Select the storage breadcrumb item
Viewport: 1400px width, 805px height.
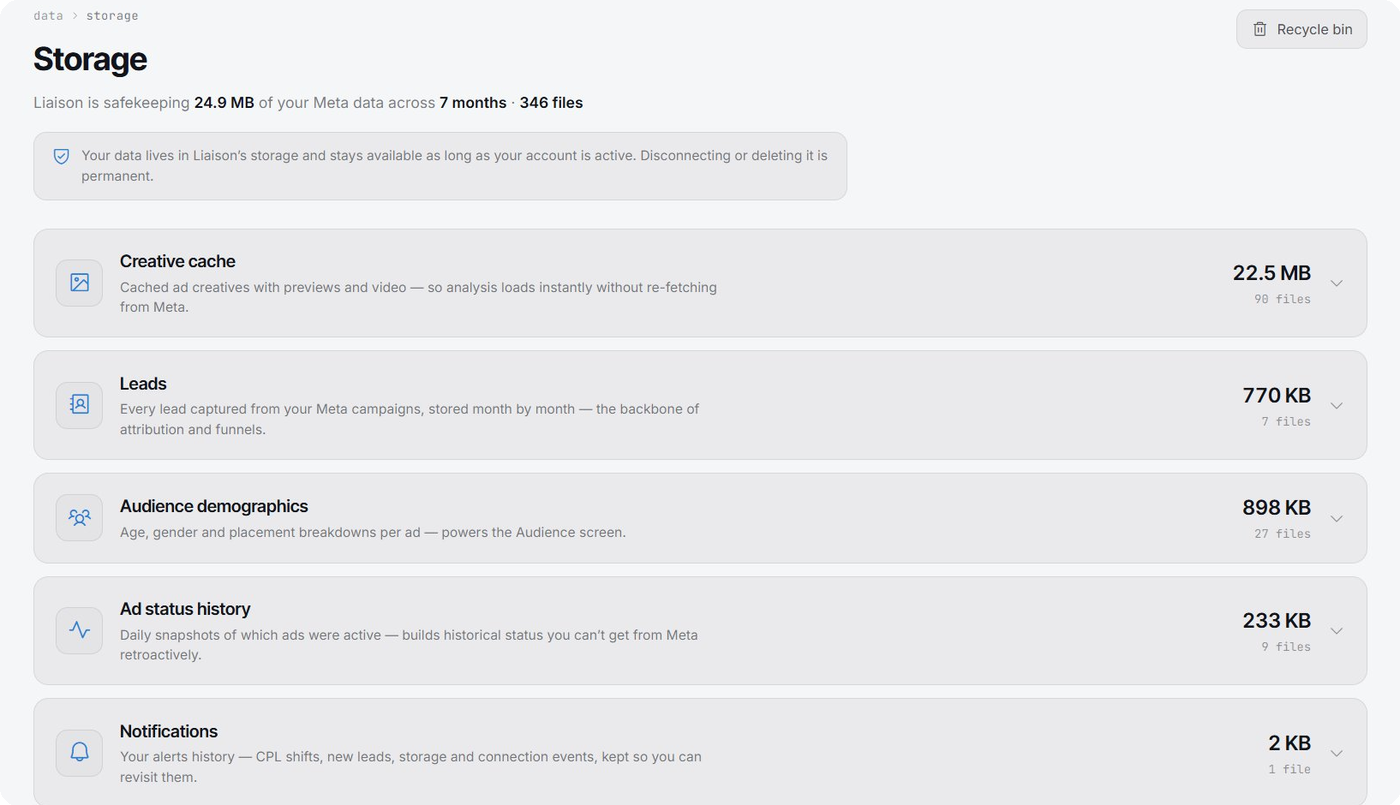[112, 16]
